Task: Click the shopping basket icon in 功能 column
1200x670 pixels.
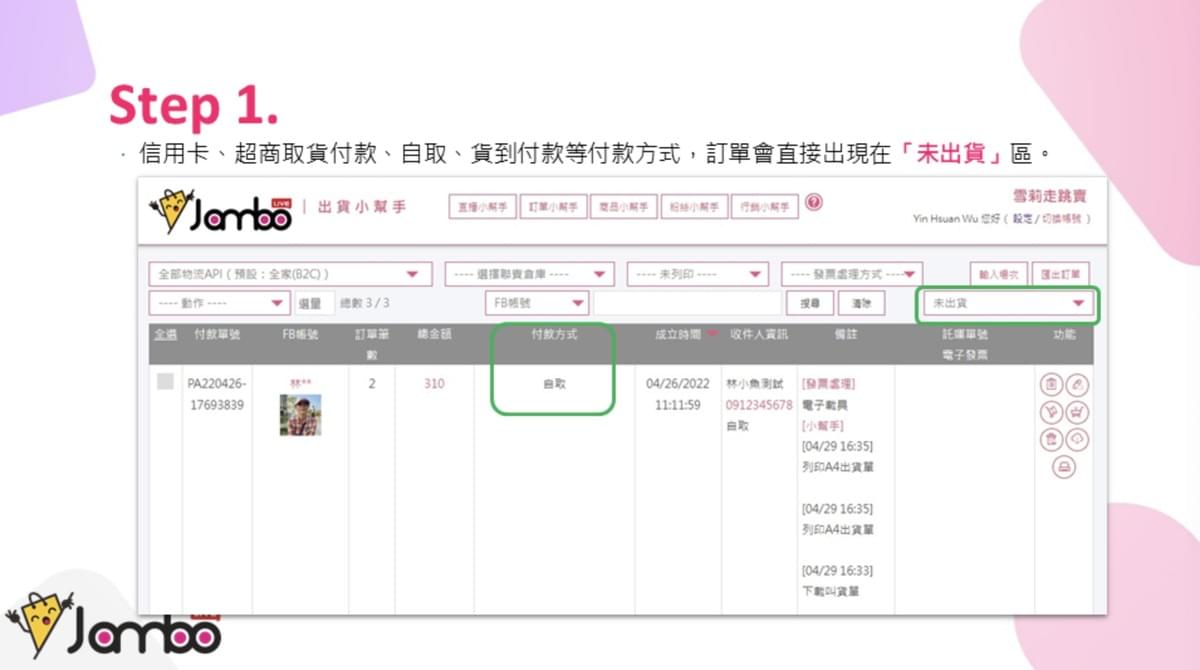Action: [x=1078, y=412]
